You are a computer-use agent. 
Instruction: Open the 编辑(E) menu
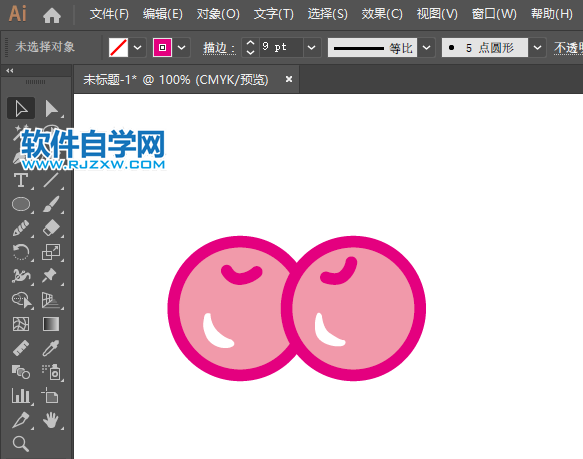(163, 14)
